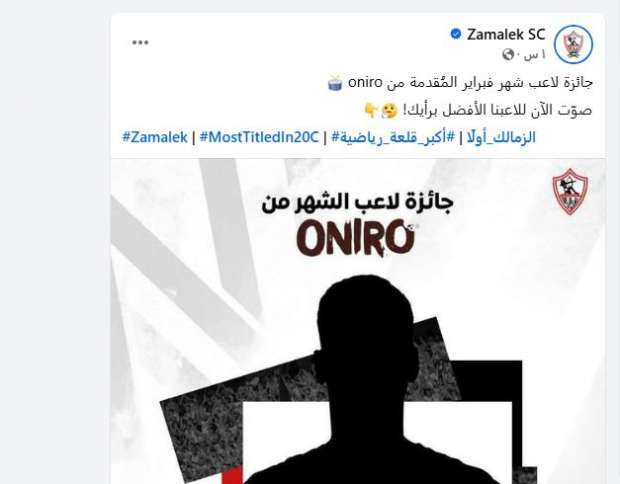The image size is (620, 484).
Task: Click the Zamalek SC profile picture
Action: 573,44
